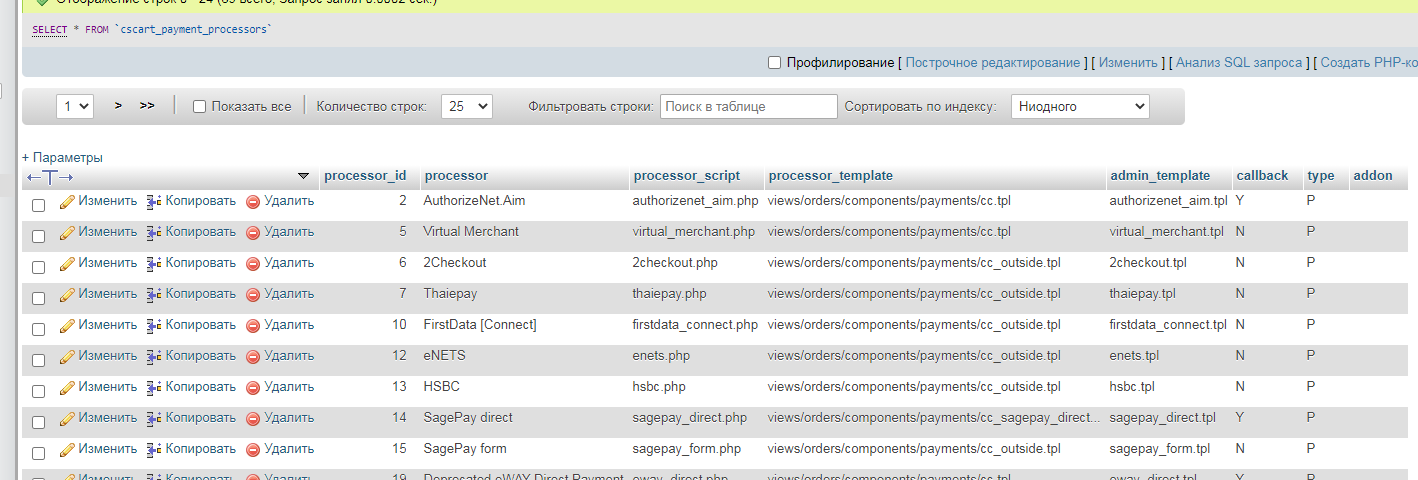This screenshot has width=1418, height=480.
Task: Click delete icon for HSBC row
Action: click(253, 387)
